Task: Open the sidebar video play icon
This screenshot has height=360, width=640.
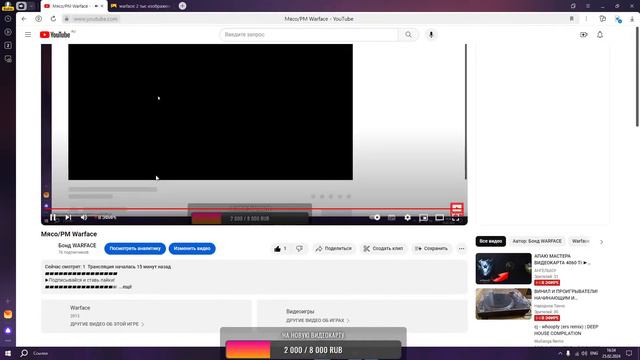Action: pyautogui.click(x=8, y=32)
